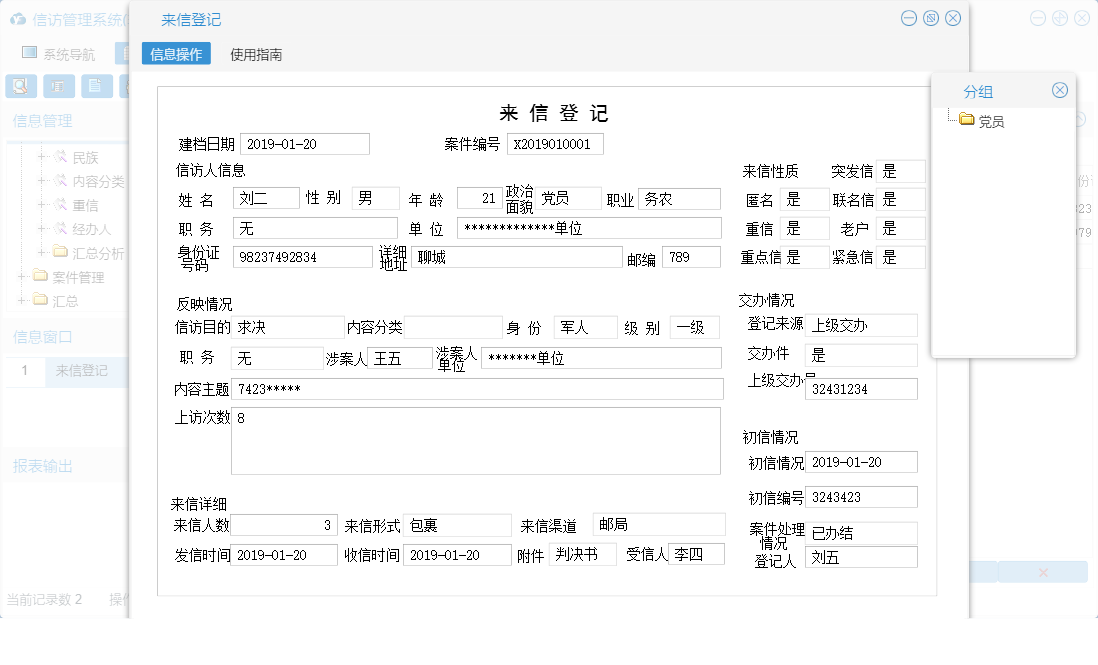Select the 信息操作 tab

point(175,54)
